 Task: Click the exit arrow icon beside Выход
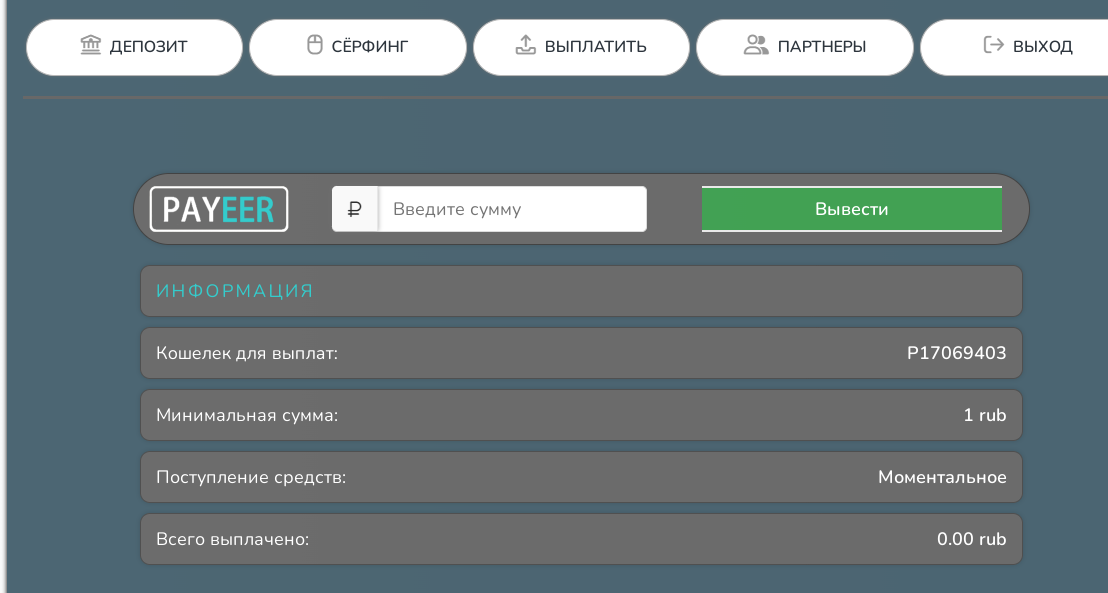click(x=994, y=45)
